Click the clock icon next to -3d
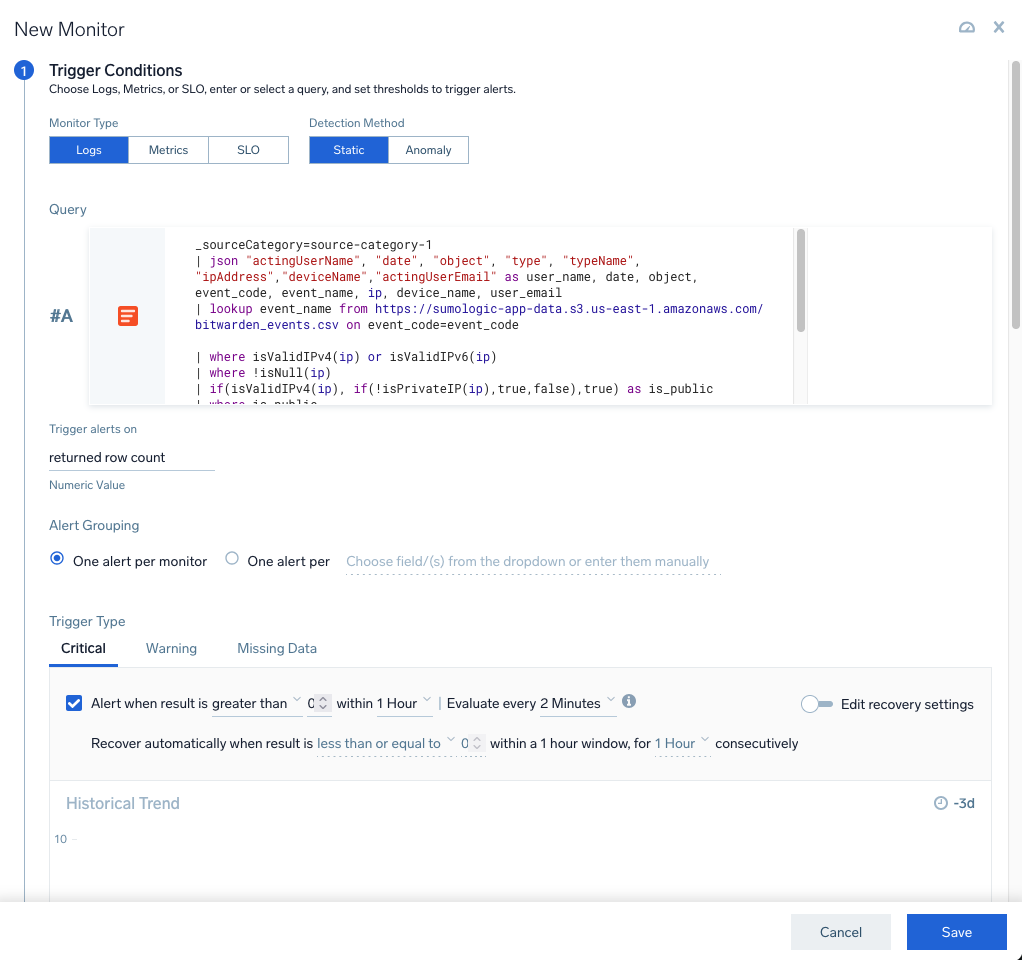 (940, 803)
